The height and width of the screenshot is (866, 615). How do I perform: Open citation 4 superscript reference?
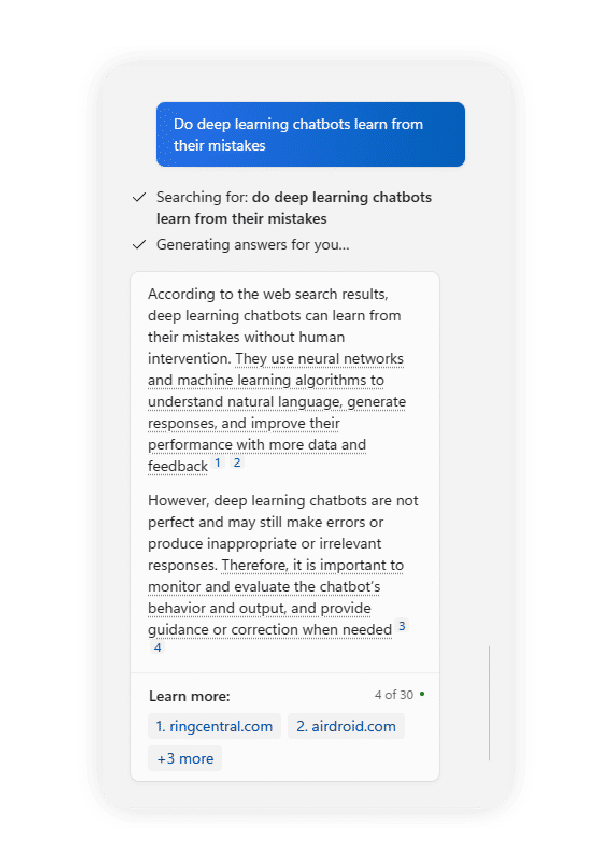[x=157, y=649]
